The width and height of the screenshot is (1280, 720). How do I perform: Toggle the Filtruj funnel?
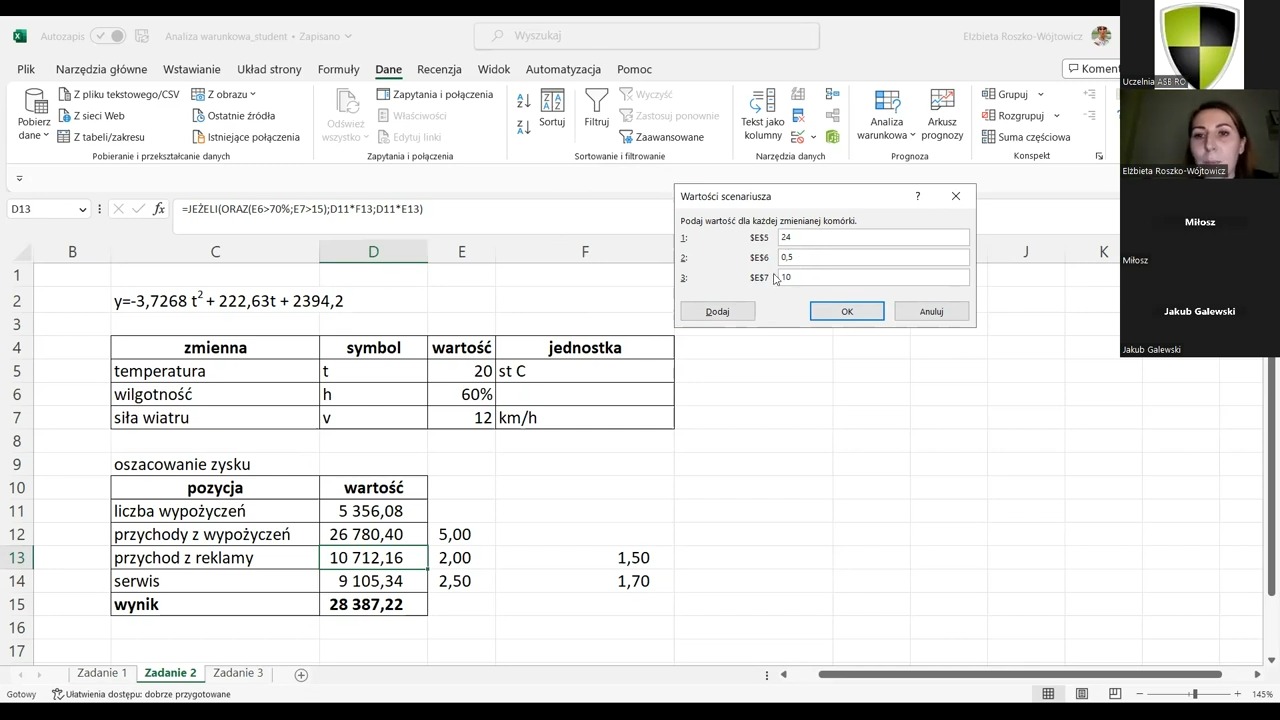point(597,109)
